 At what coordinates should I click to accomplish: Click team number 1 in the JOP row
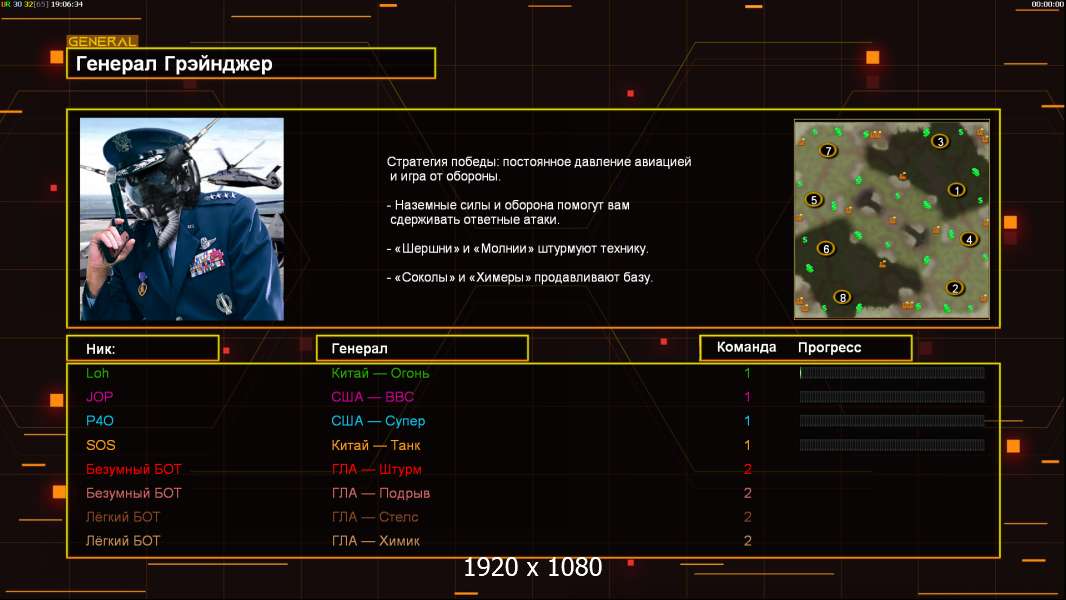(x=747, y=397)
